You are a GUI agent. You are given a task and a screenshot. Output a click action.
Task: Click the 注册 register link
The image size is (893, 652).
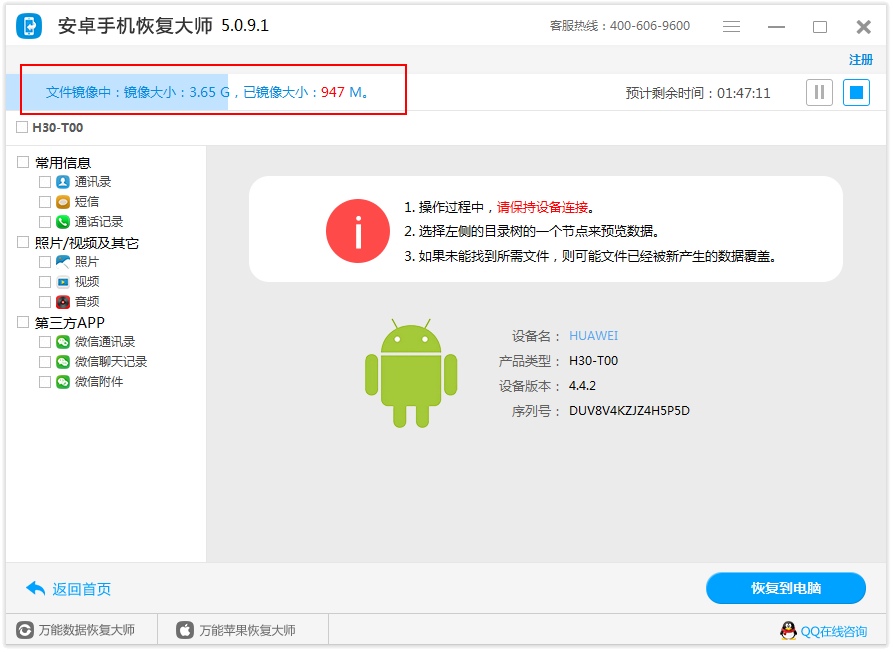tap(861, 60)
